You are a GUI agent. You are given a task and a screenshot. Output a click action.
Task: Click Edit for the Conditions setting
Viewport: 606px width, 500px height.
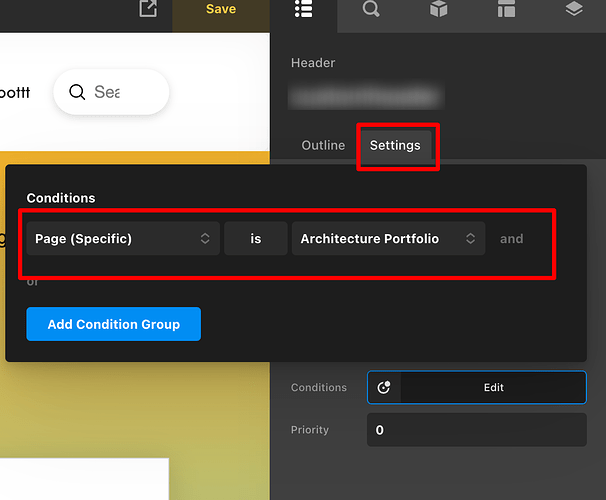[x=494, y=388]
